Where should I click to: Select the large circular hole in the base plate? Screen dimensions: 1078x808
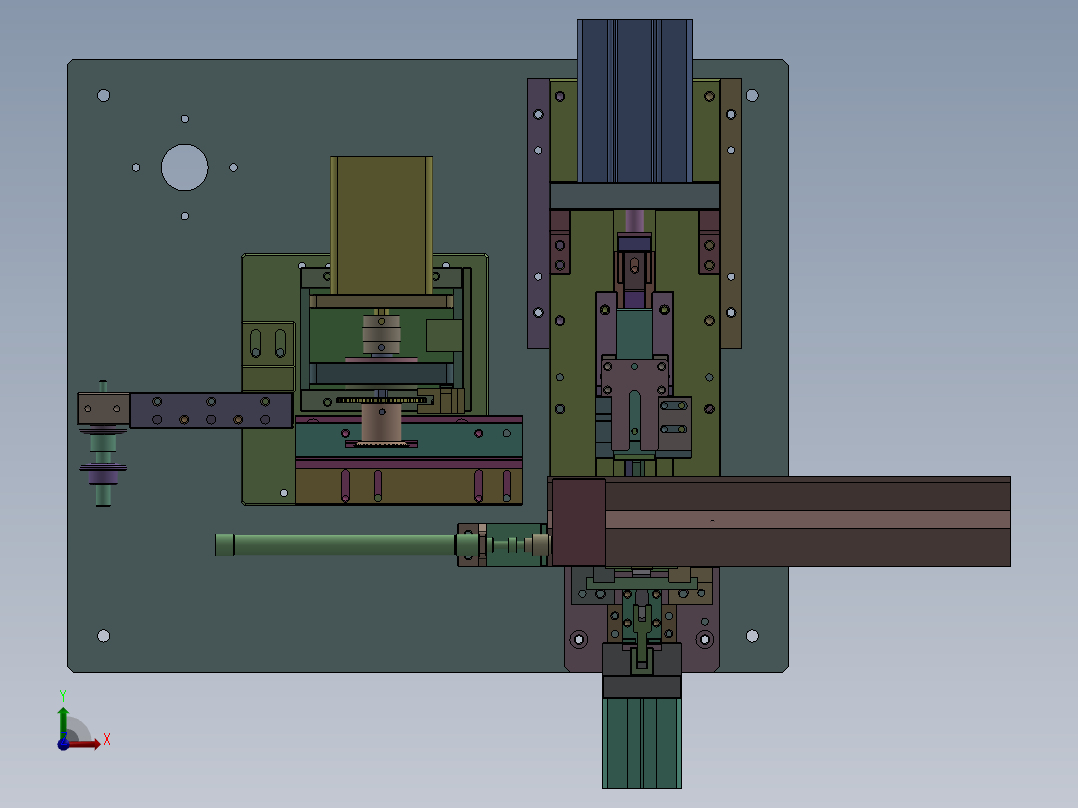[x=184, y=167]
